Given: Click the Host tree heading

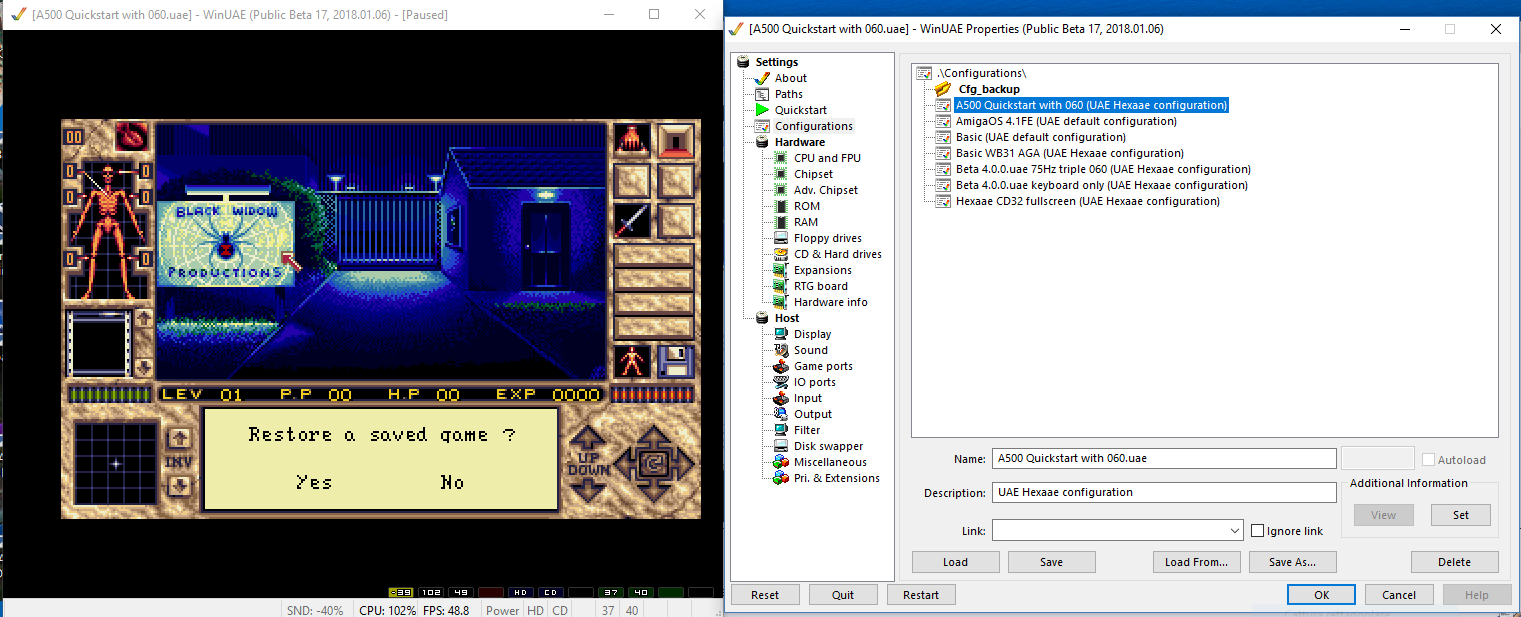Looking at the screenshot, I should tap(787, 318).
